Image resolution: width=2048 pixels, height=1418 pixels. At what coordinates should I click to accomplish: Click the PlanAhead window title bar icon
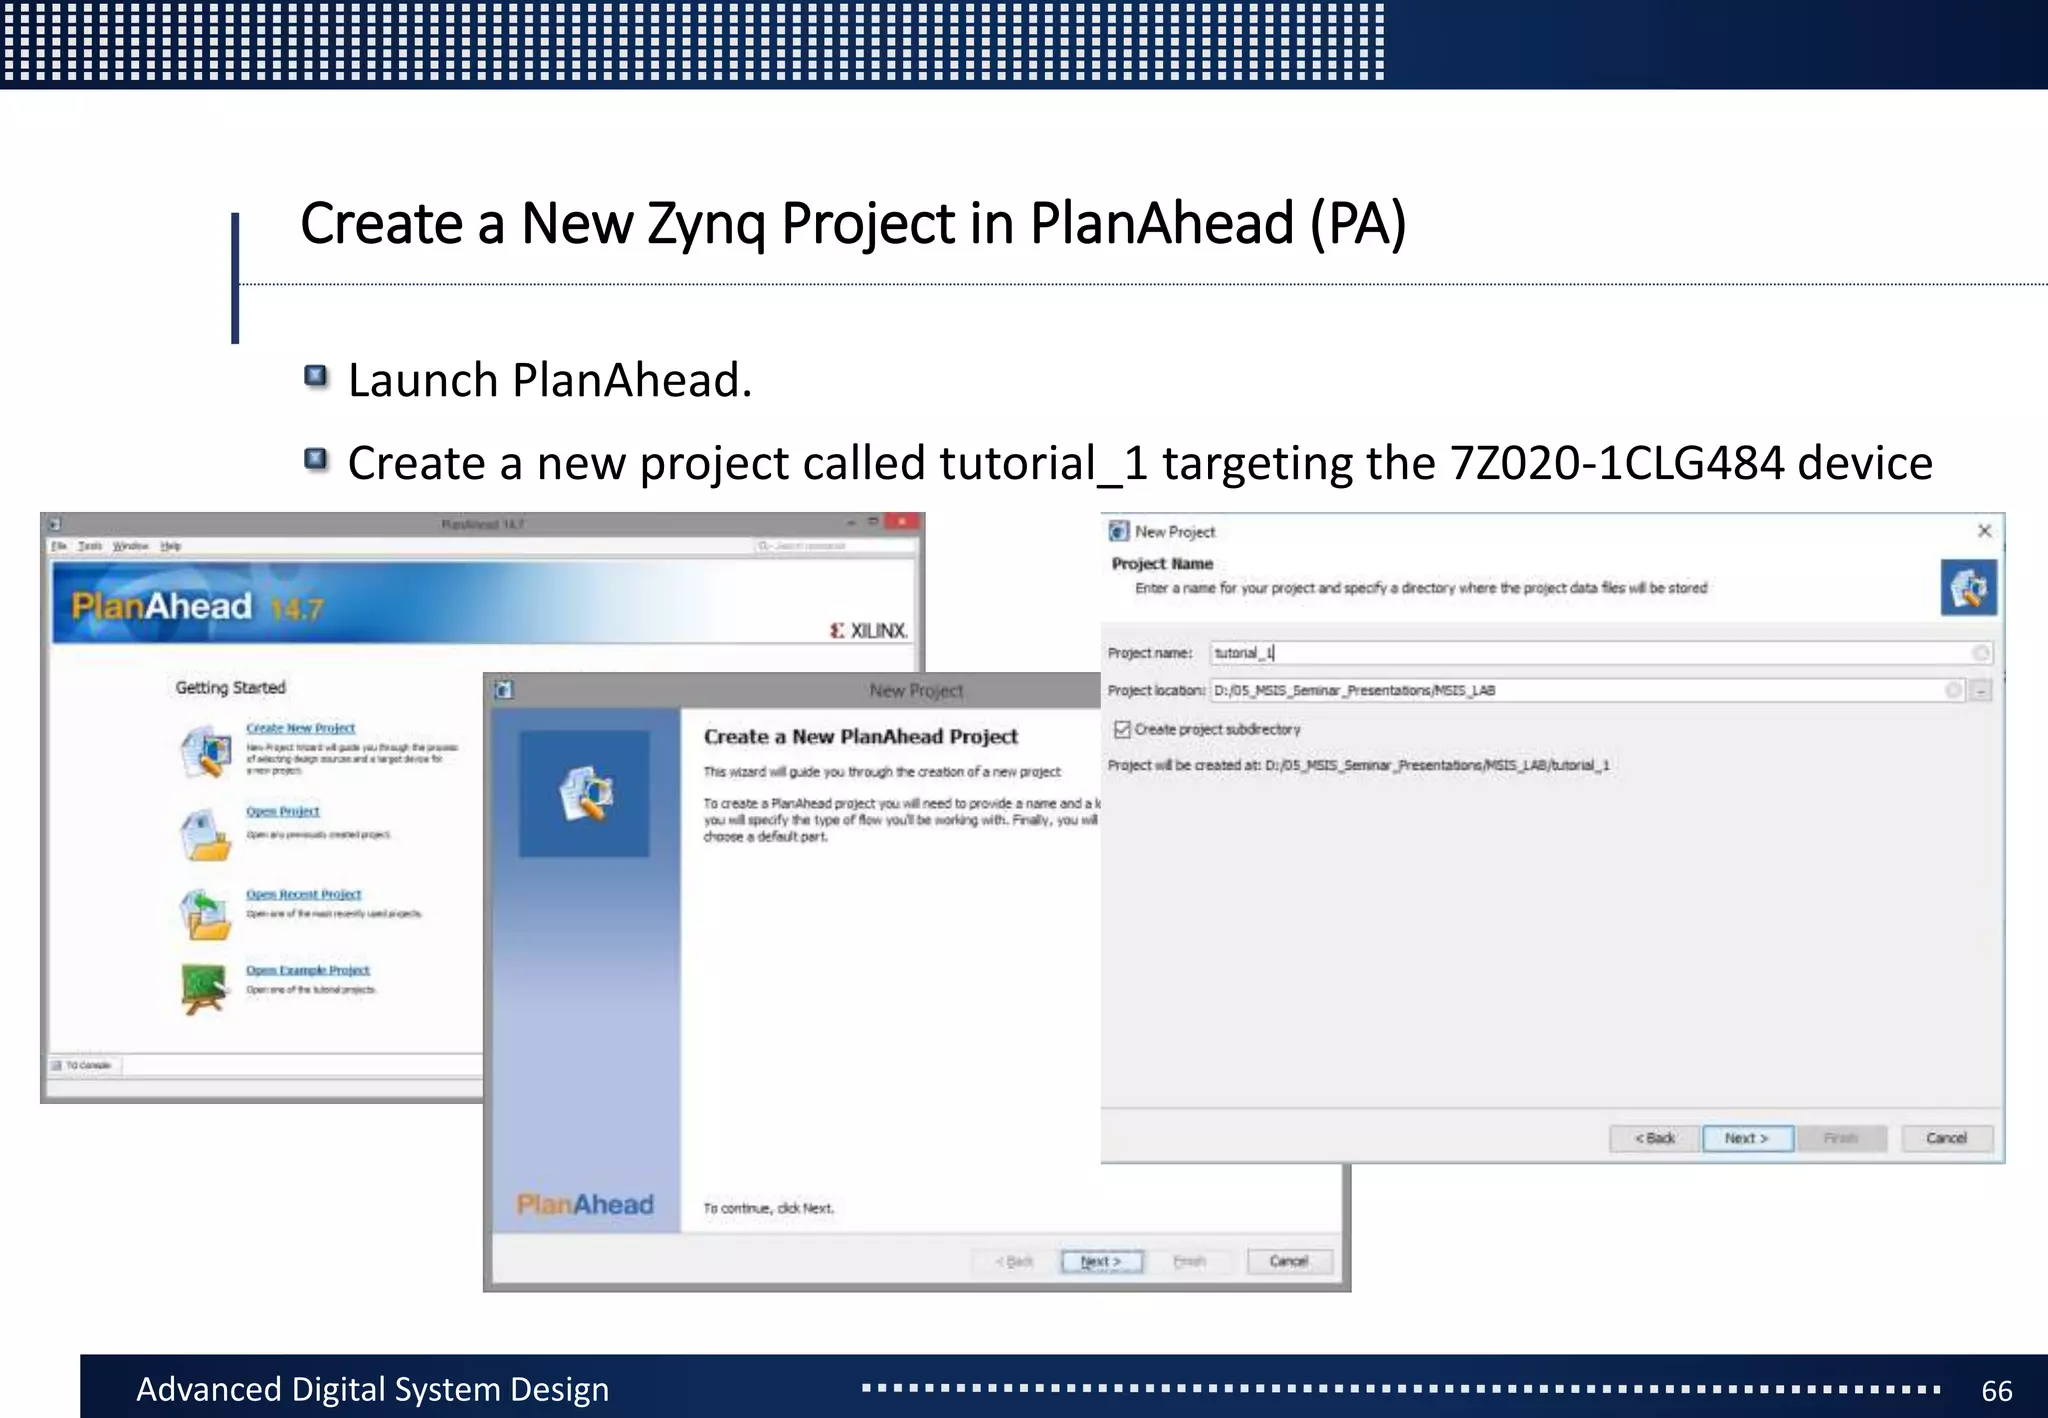[56, 523]
